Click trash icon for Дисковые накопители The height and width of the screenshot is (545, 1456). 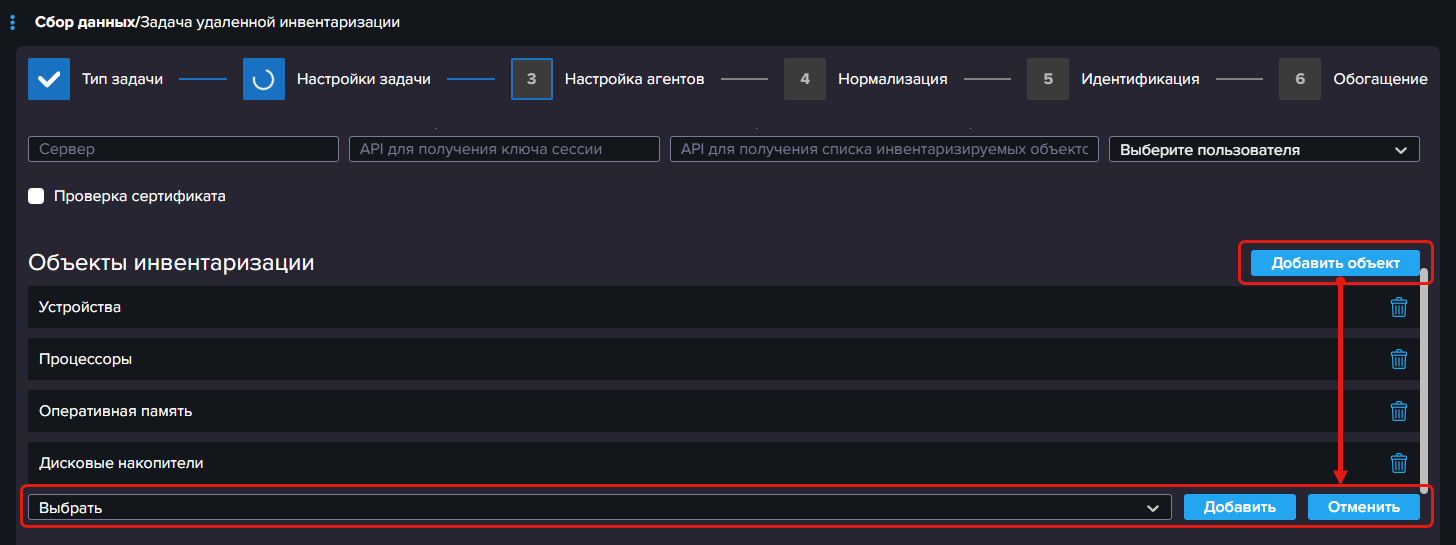coord(1399,463)
